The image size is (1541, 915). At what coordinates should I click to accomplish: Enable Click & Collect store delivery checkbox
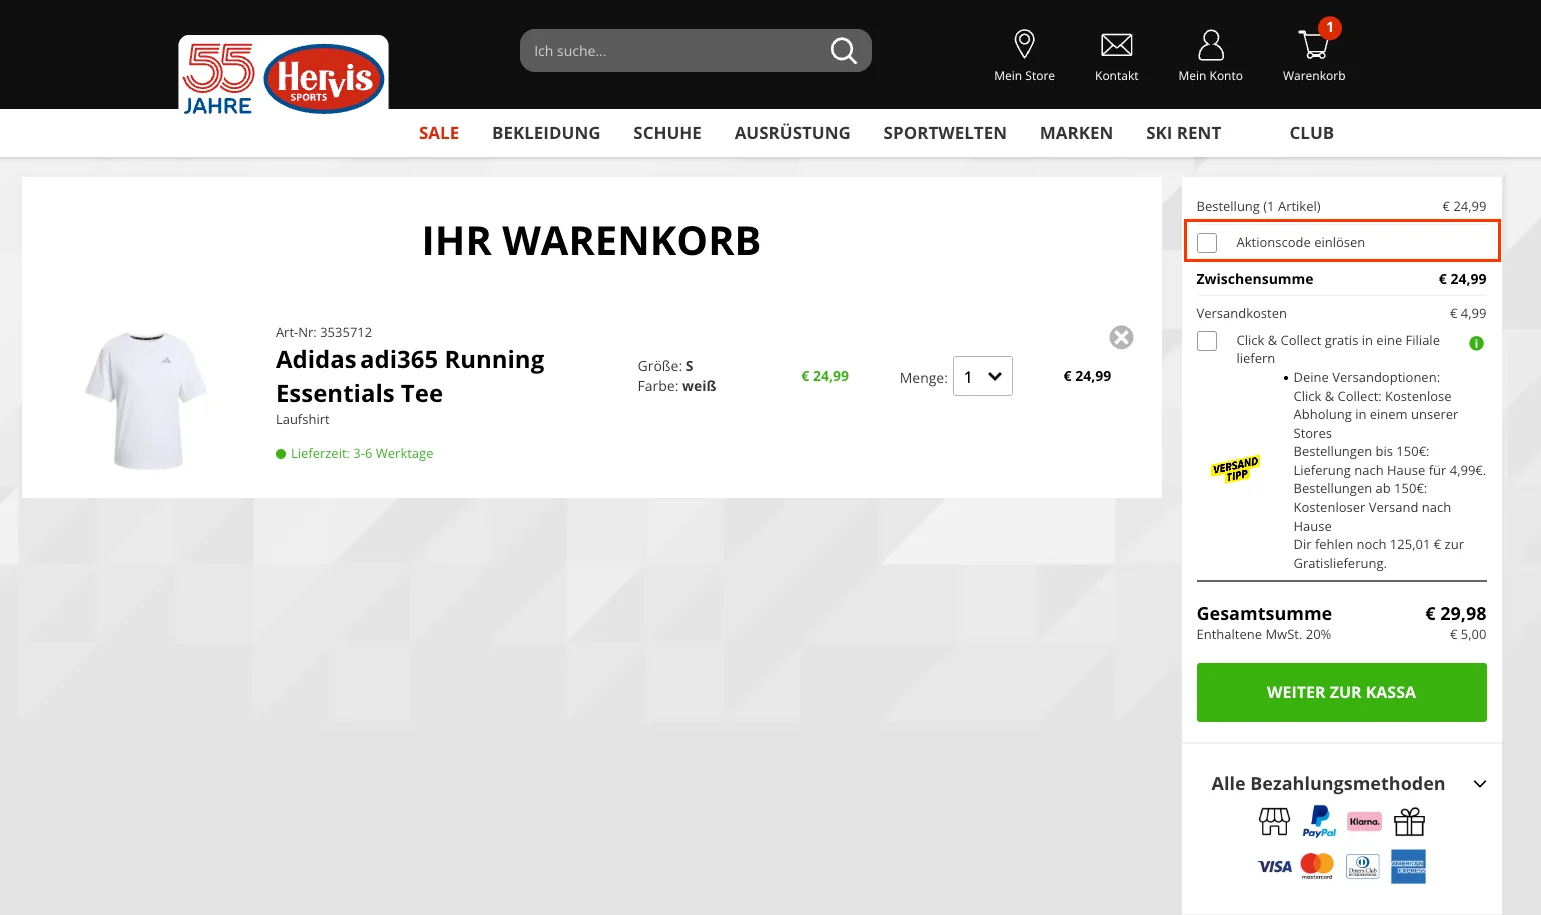pos(1207,341)
